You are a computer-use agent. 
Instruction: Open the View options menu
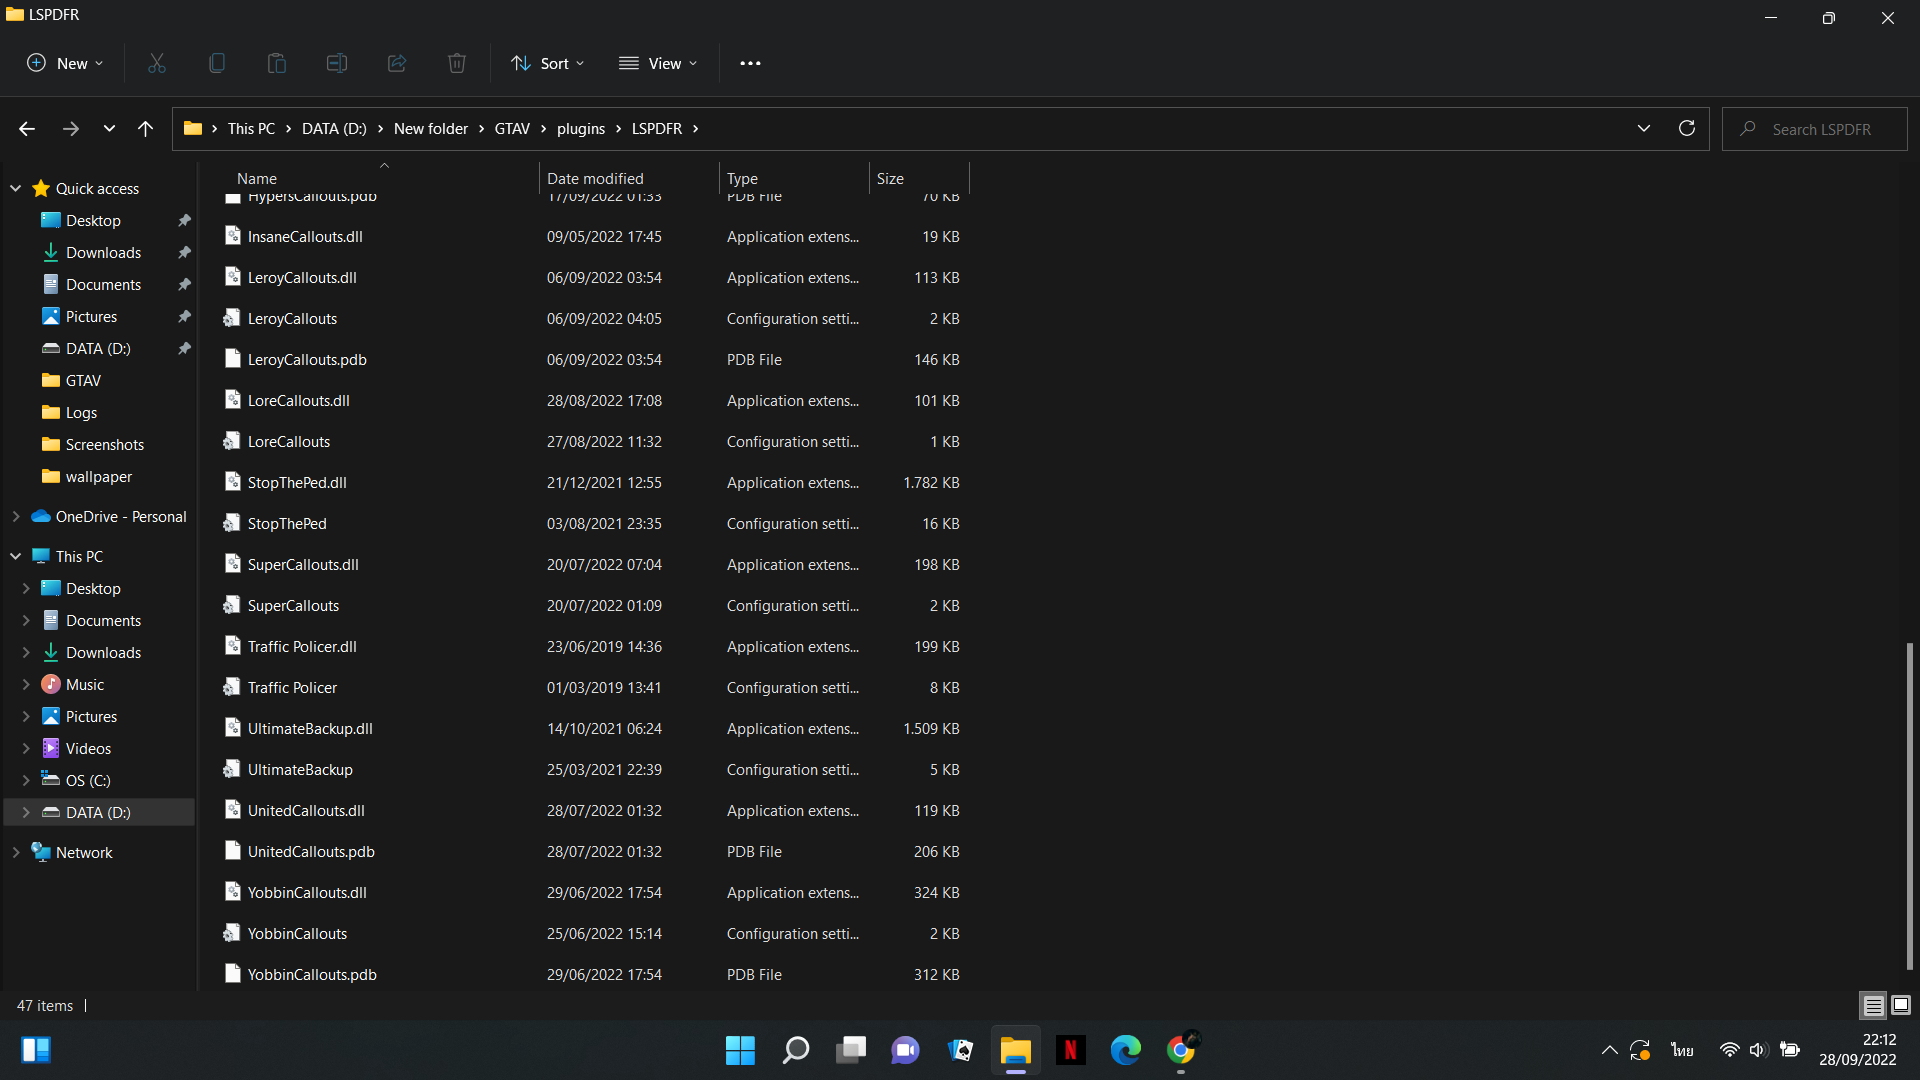(658, 63)
